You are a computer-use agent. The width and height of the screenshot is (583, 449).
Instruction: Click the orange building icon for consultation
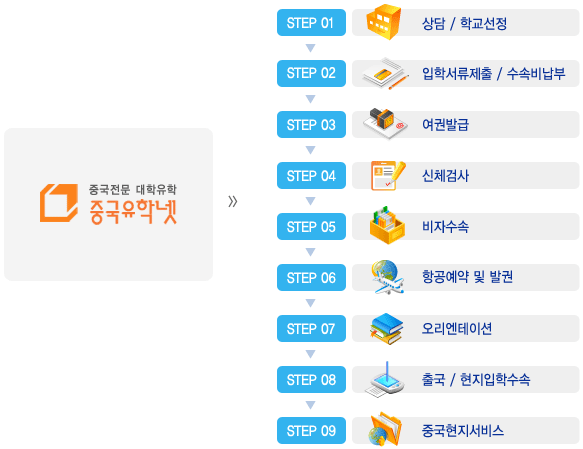point(383,22)
